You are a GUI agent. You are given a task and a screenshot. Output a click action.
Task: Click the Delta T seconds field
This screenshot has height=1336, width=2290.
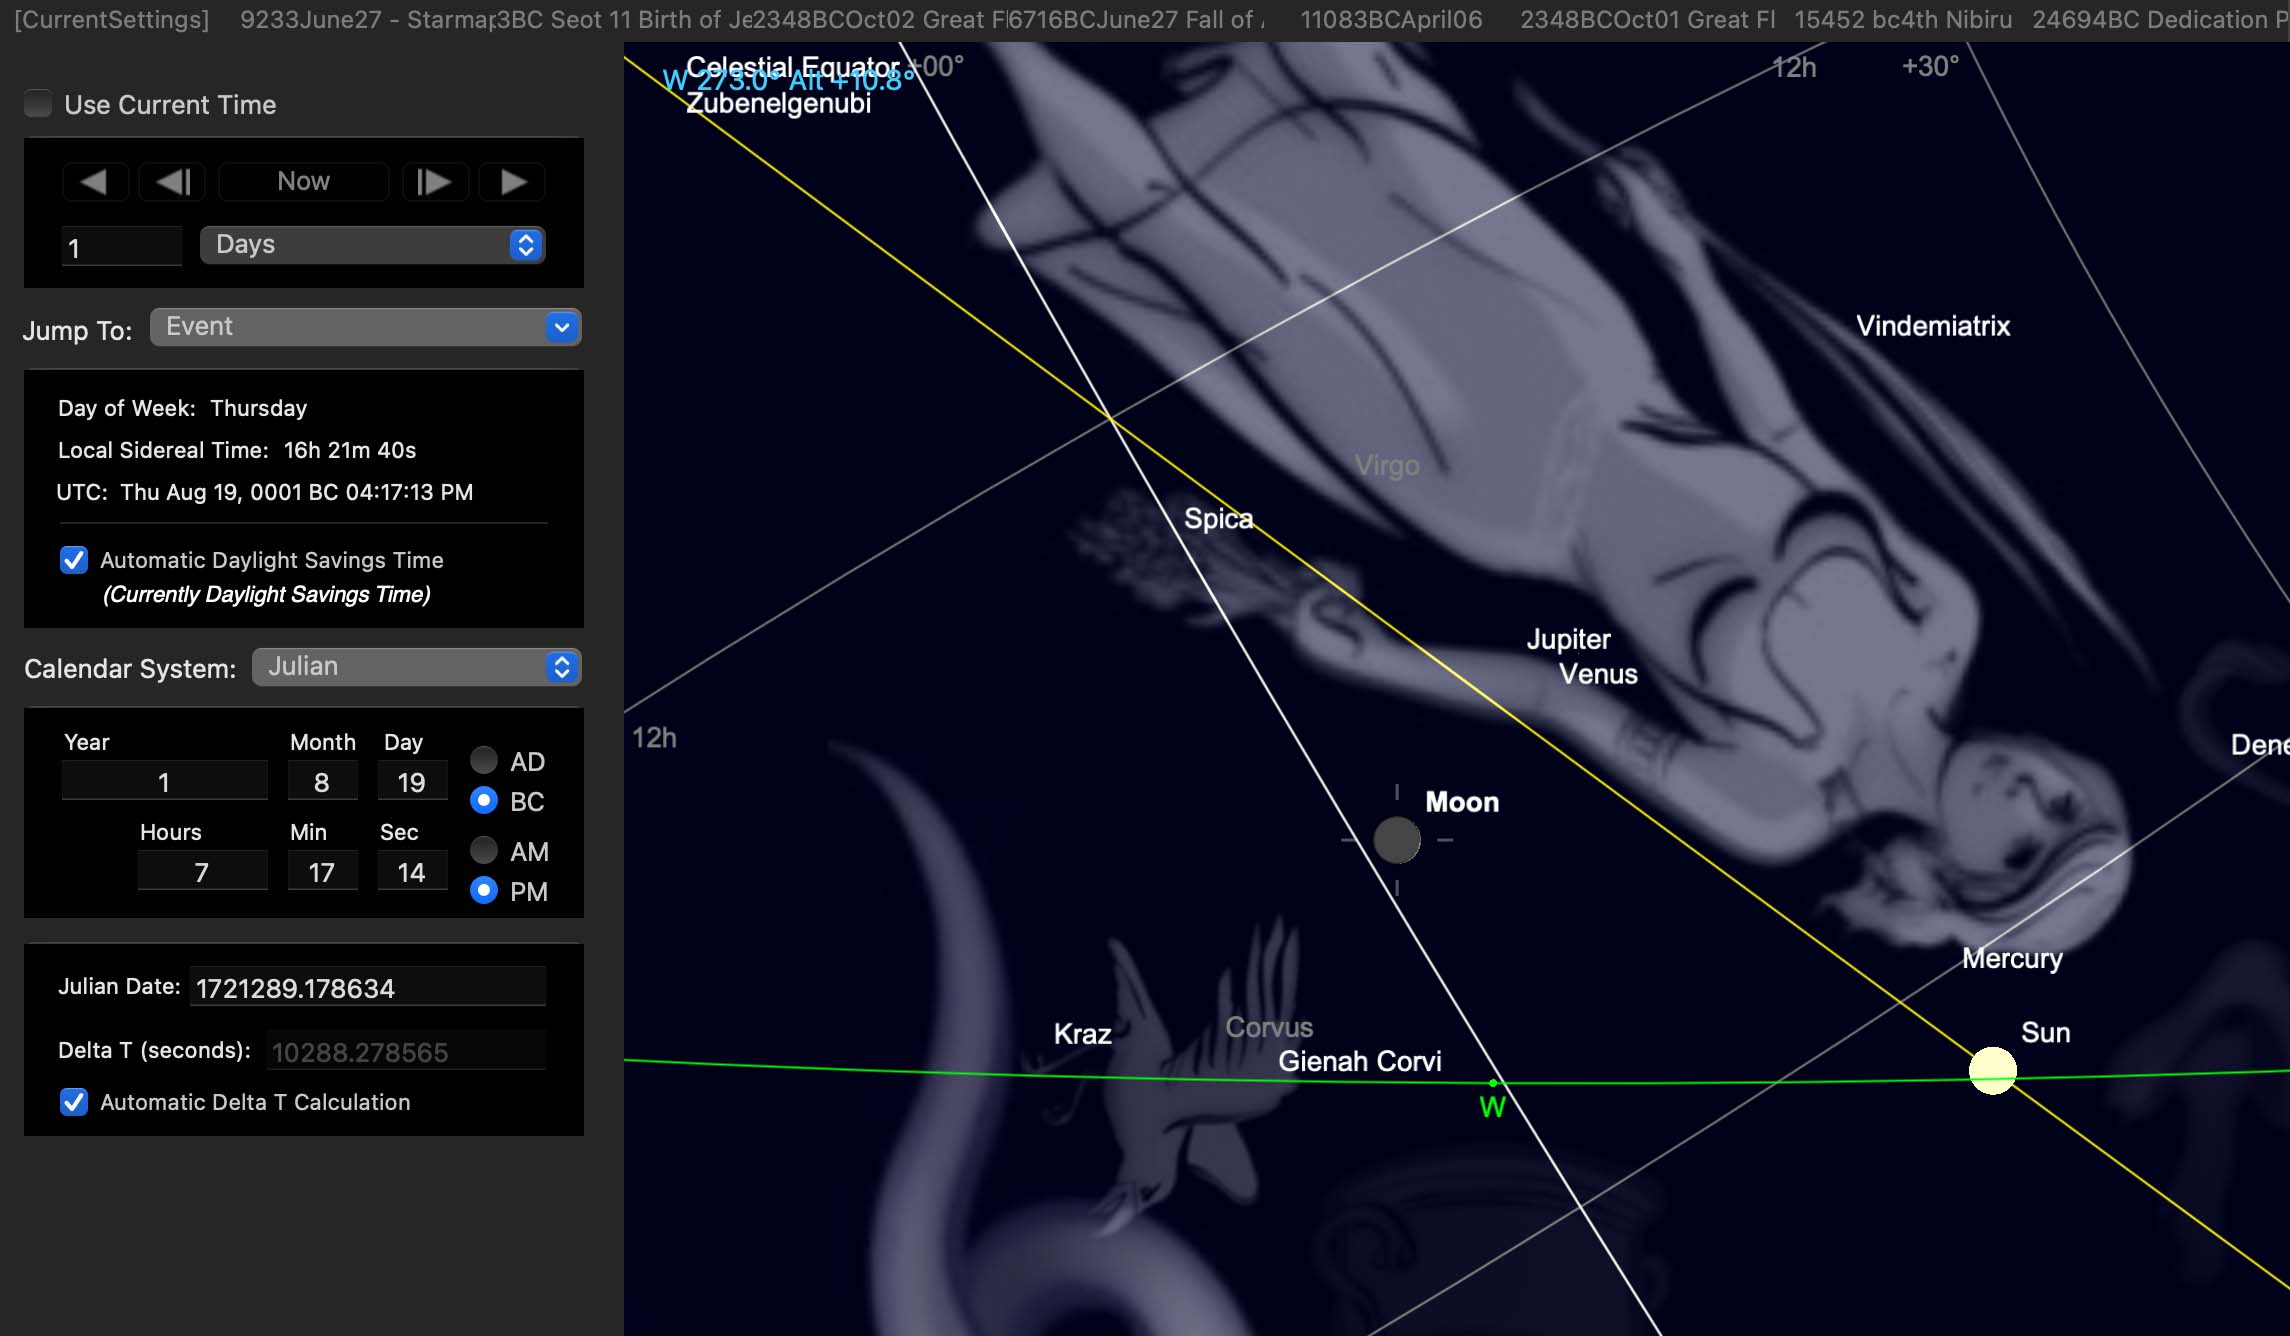click(x=406, y=1051)
